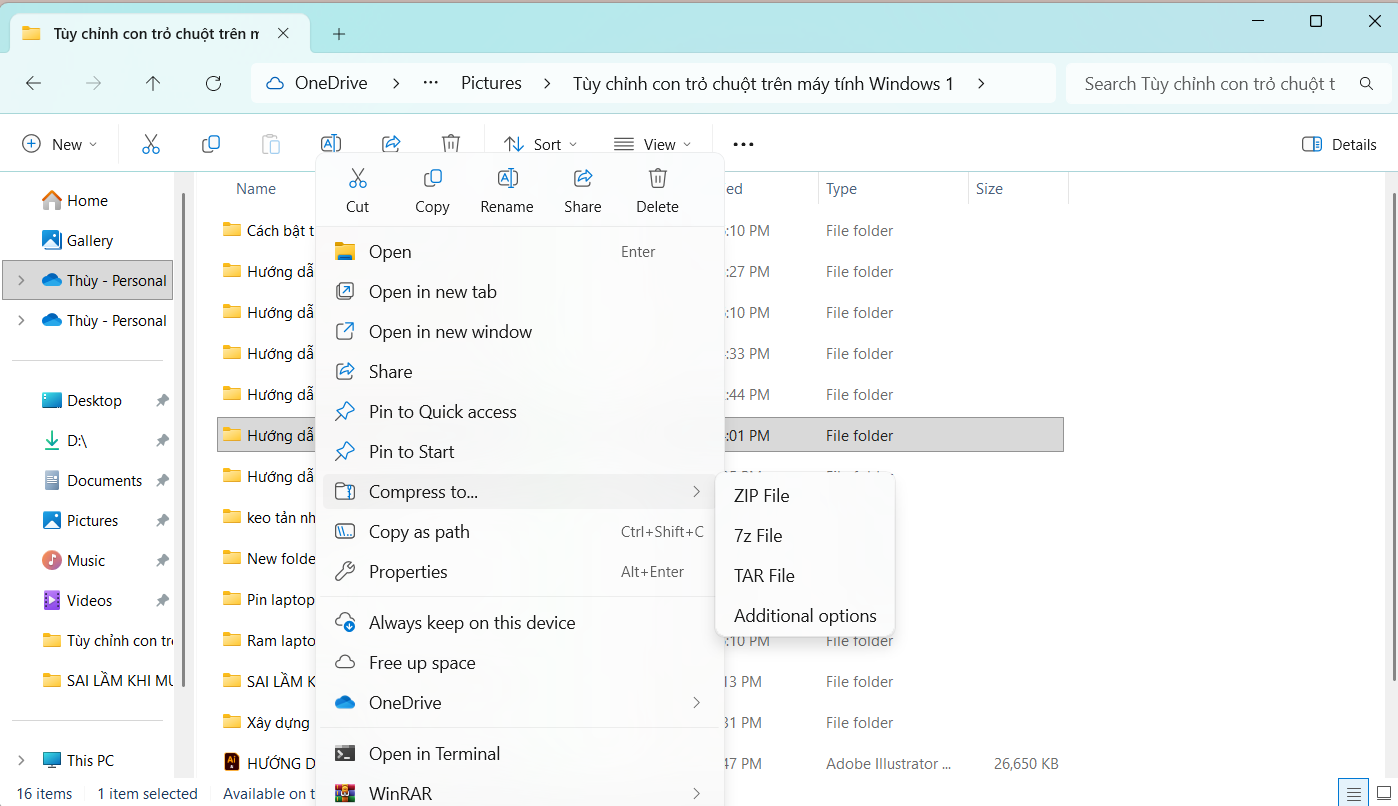Refresh the folder using the refresh icon
This screenshot has height=806, width=1398.
click(x=213, y=84)
